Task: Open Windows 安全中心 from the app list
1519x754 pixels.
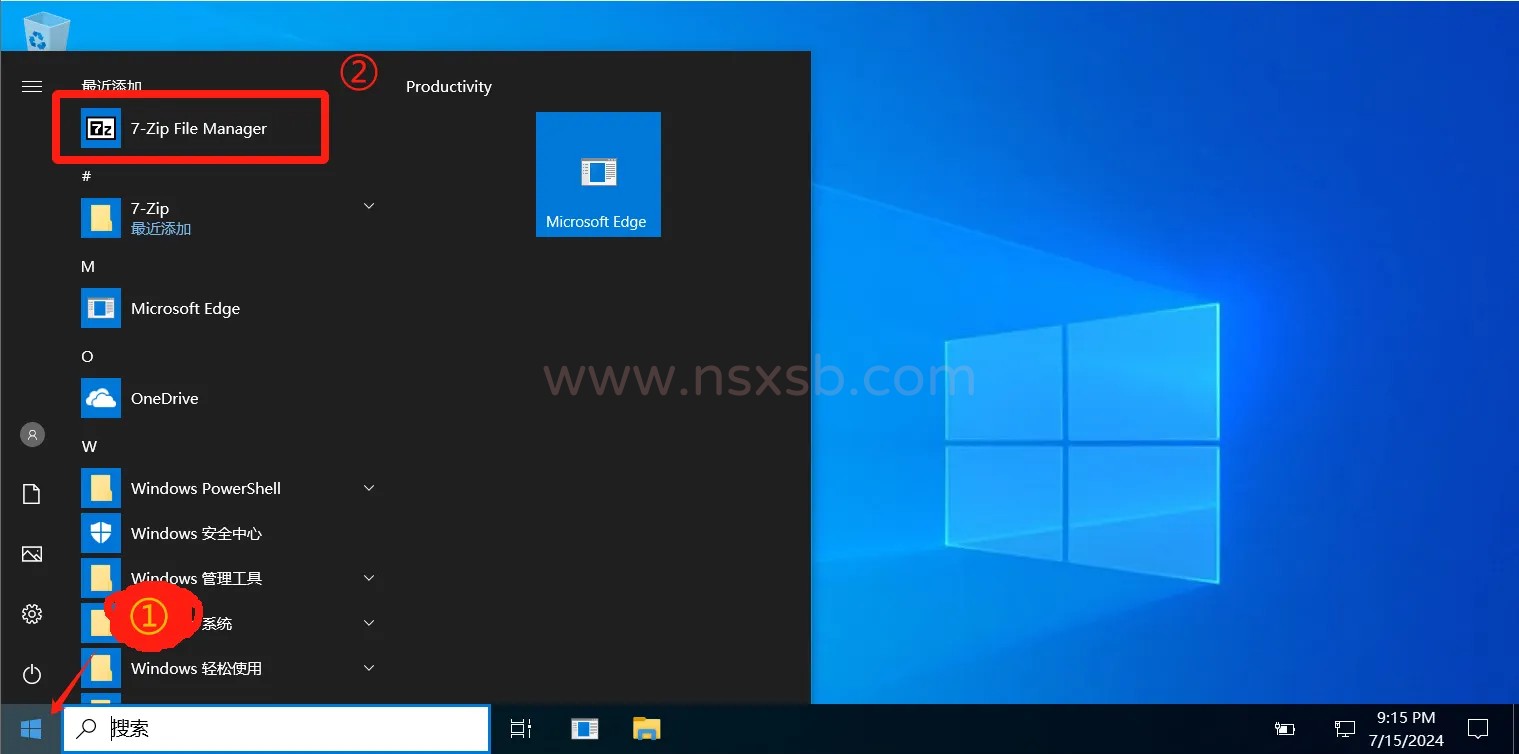Action: tap(228, 533)
